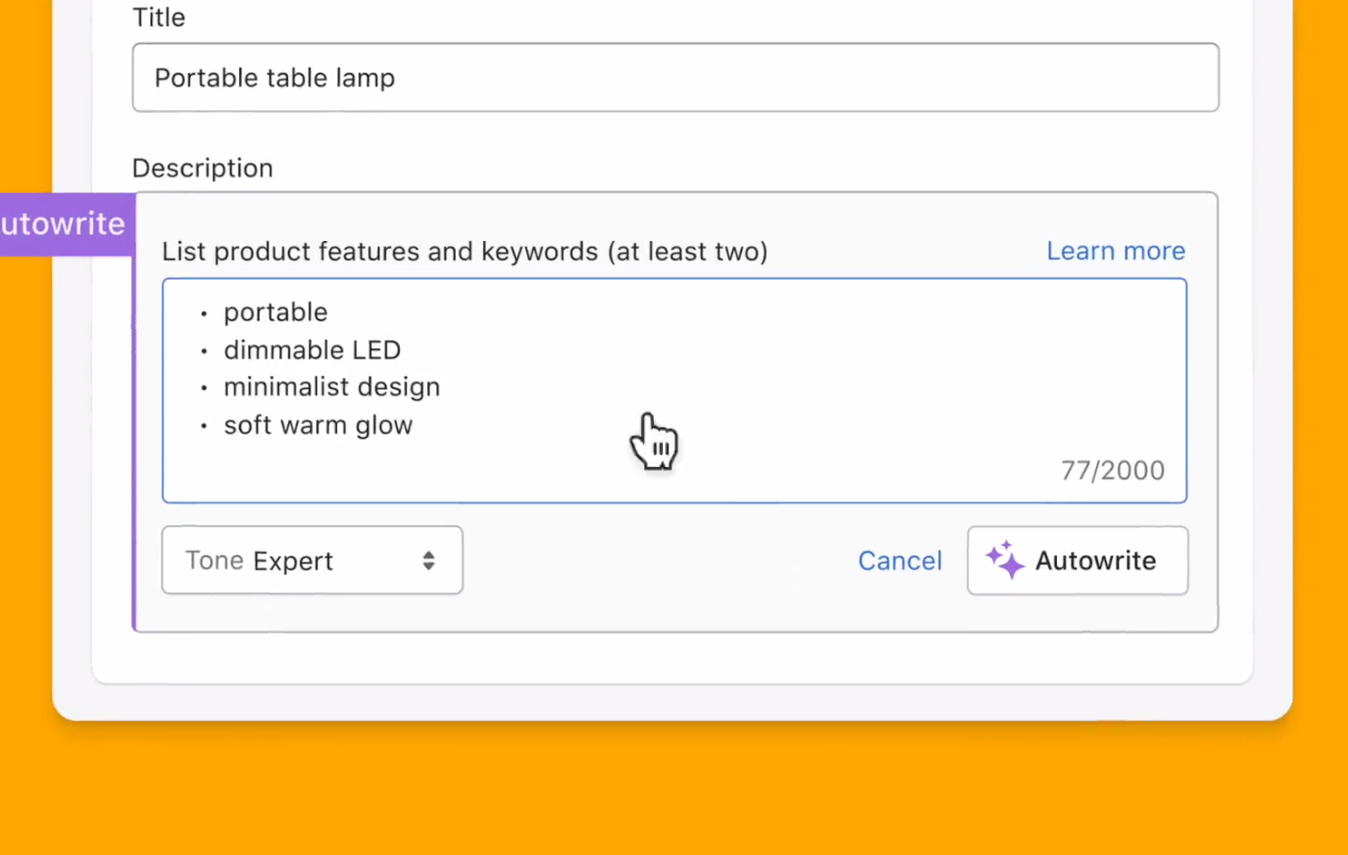Click the sparkle icon on Autowrite button

point(1005,560)
